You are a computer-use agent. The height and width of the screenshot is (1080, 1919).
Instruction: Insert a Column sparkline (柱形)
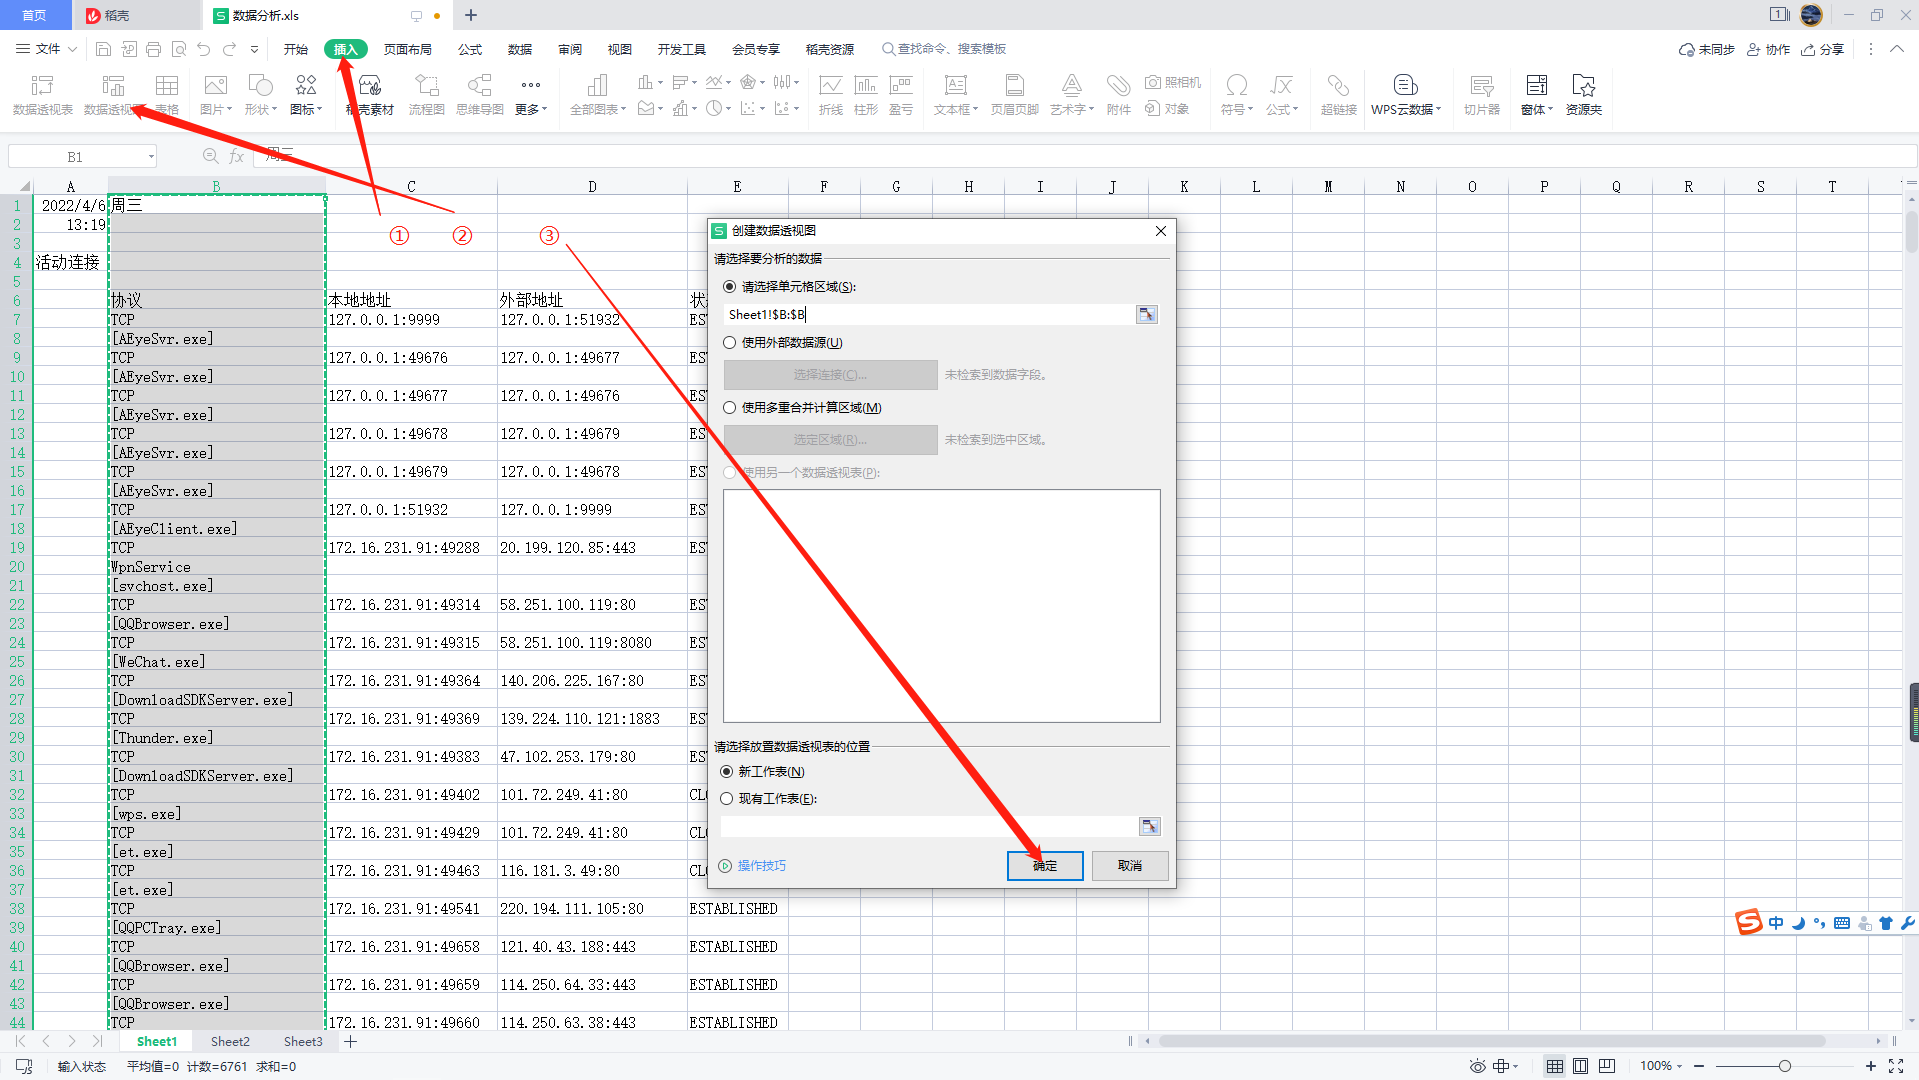pos(866,95)
